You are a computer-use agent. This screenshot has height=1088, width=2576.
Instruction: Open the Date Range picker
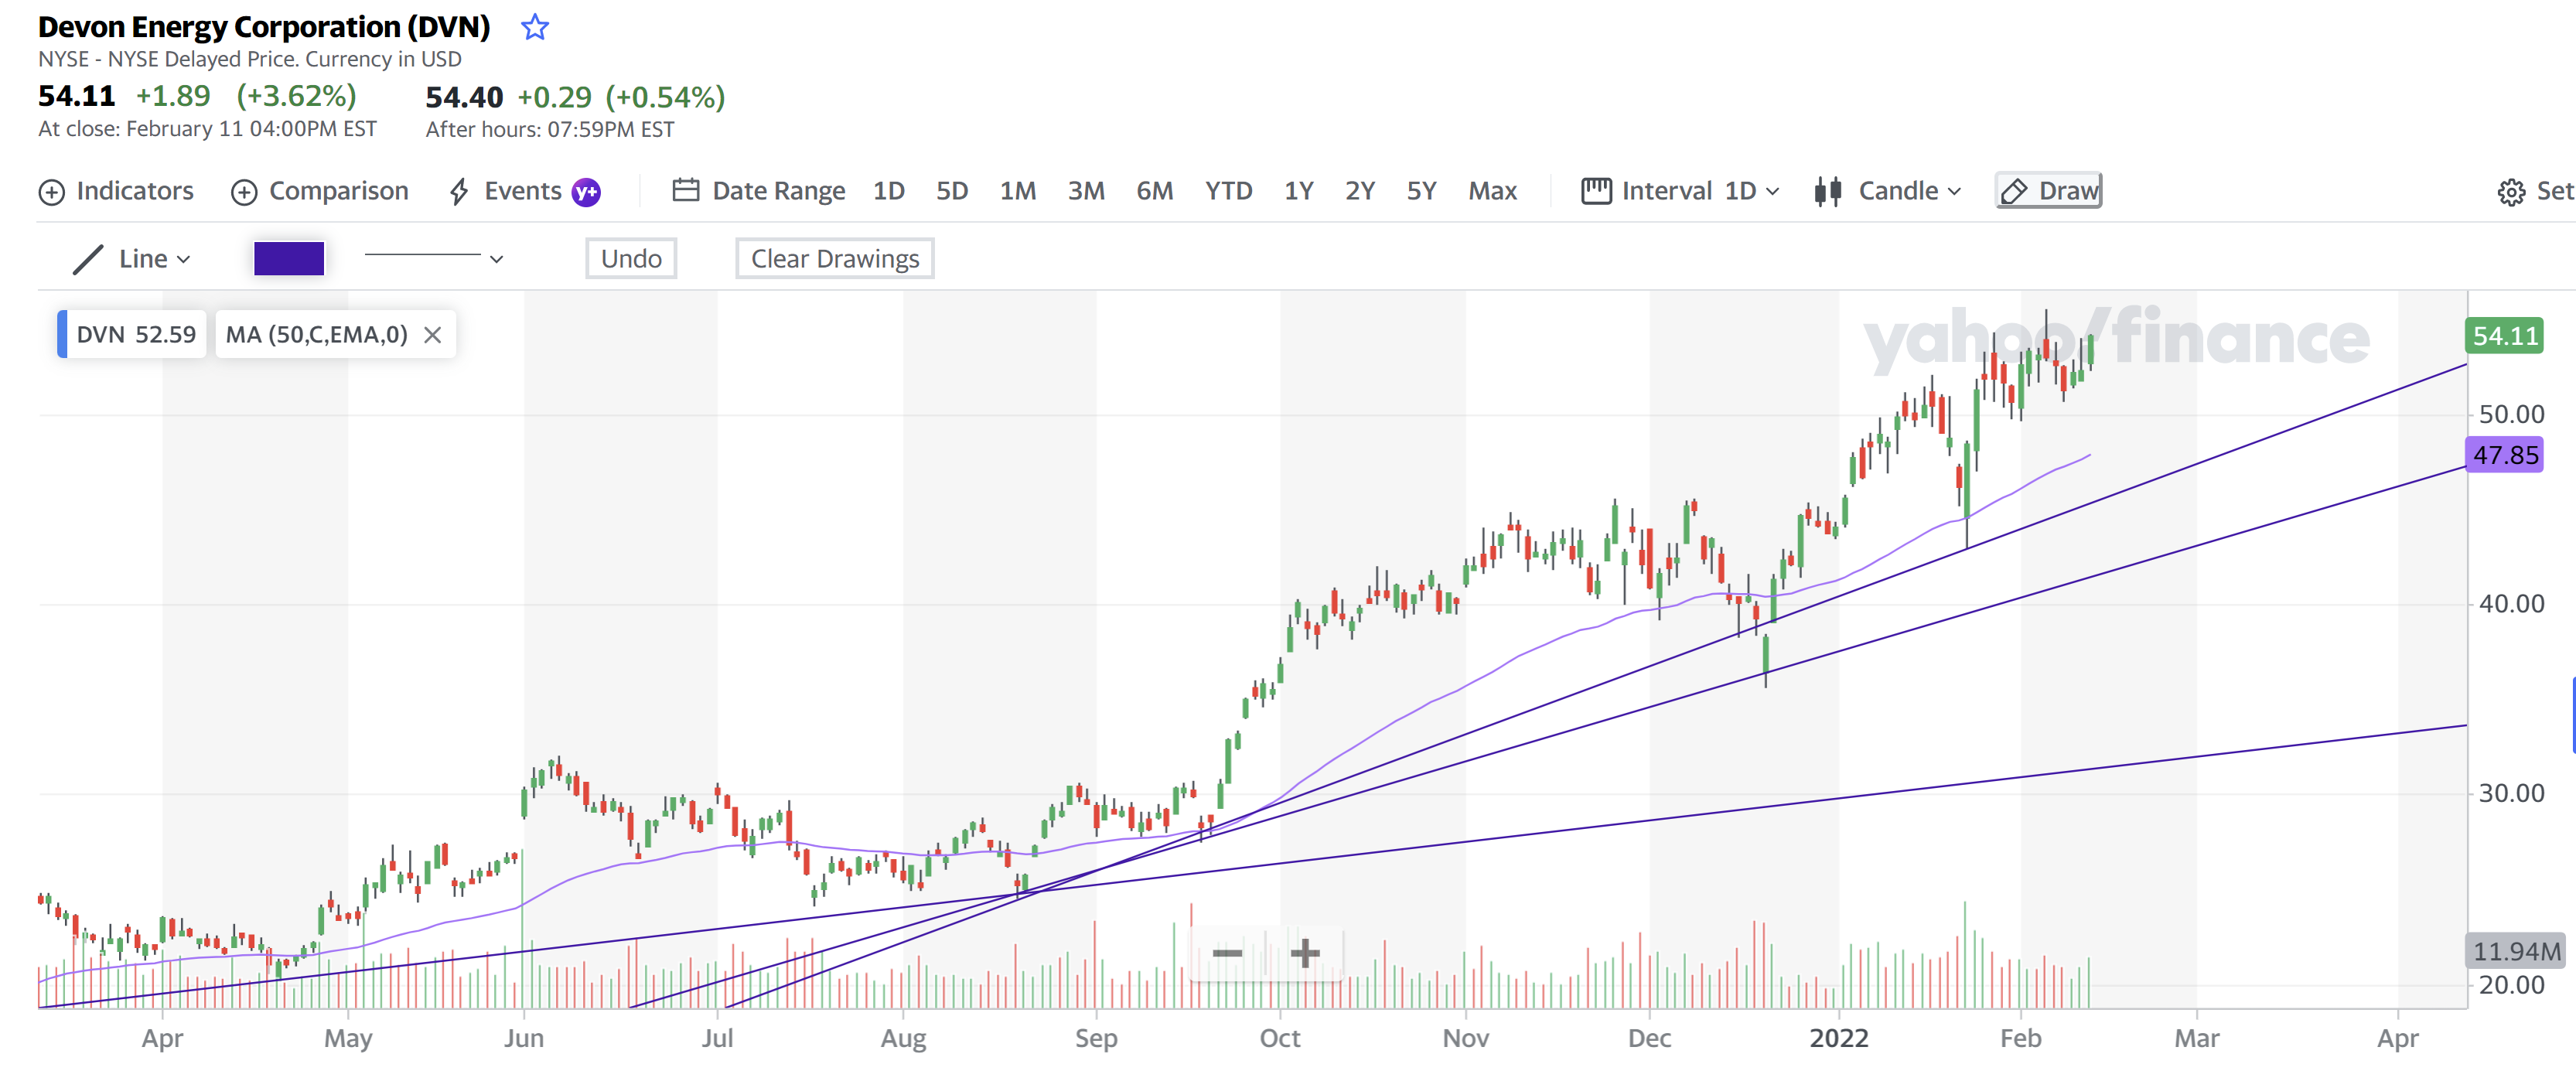tap(759, 191)
